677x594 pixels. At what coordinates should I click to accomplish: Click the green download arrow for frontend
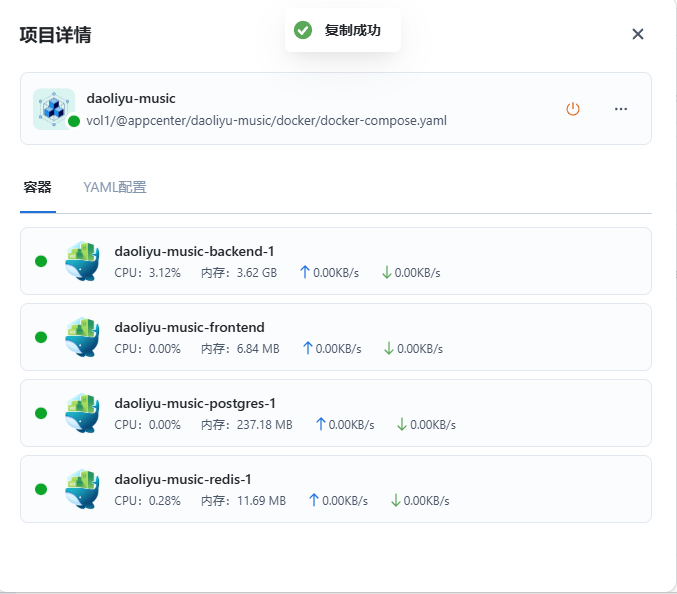[x=389, y=348]
